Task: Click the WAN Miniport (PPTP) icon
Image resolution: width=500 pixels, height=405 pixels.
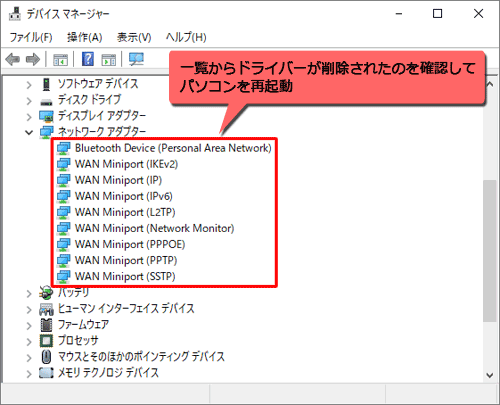Action: [x=63, y=260]
